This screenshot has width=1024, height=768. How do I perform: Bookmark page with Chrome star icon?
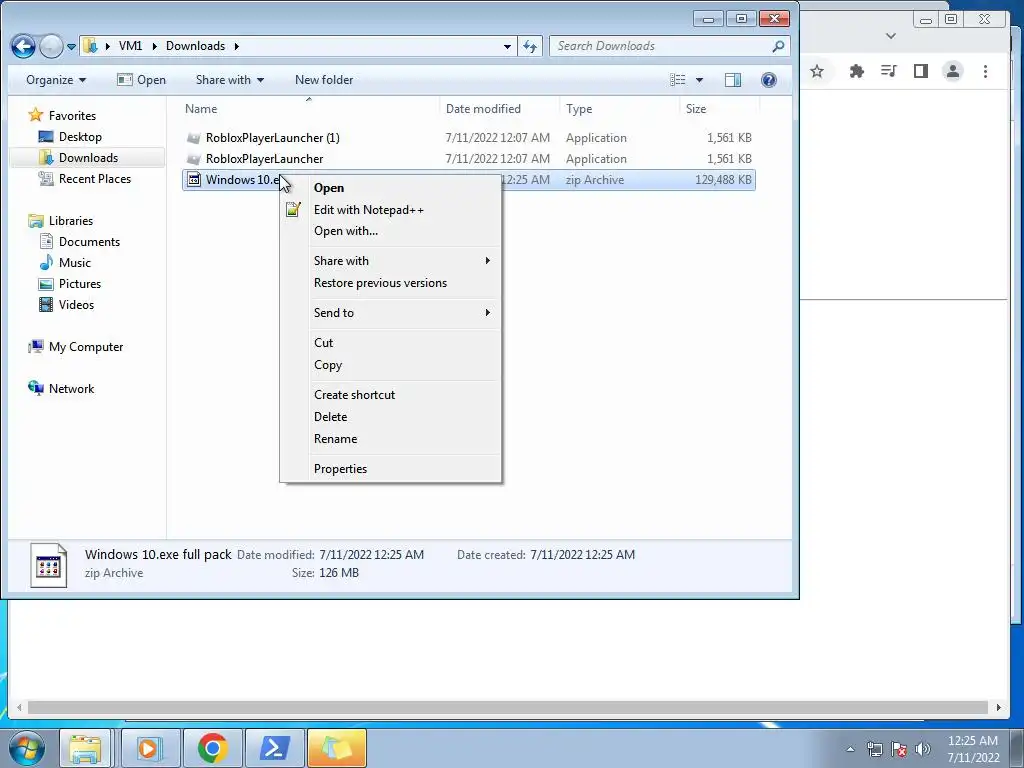(817, 71)
